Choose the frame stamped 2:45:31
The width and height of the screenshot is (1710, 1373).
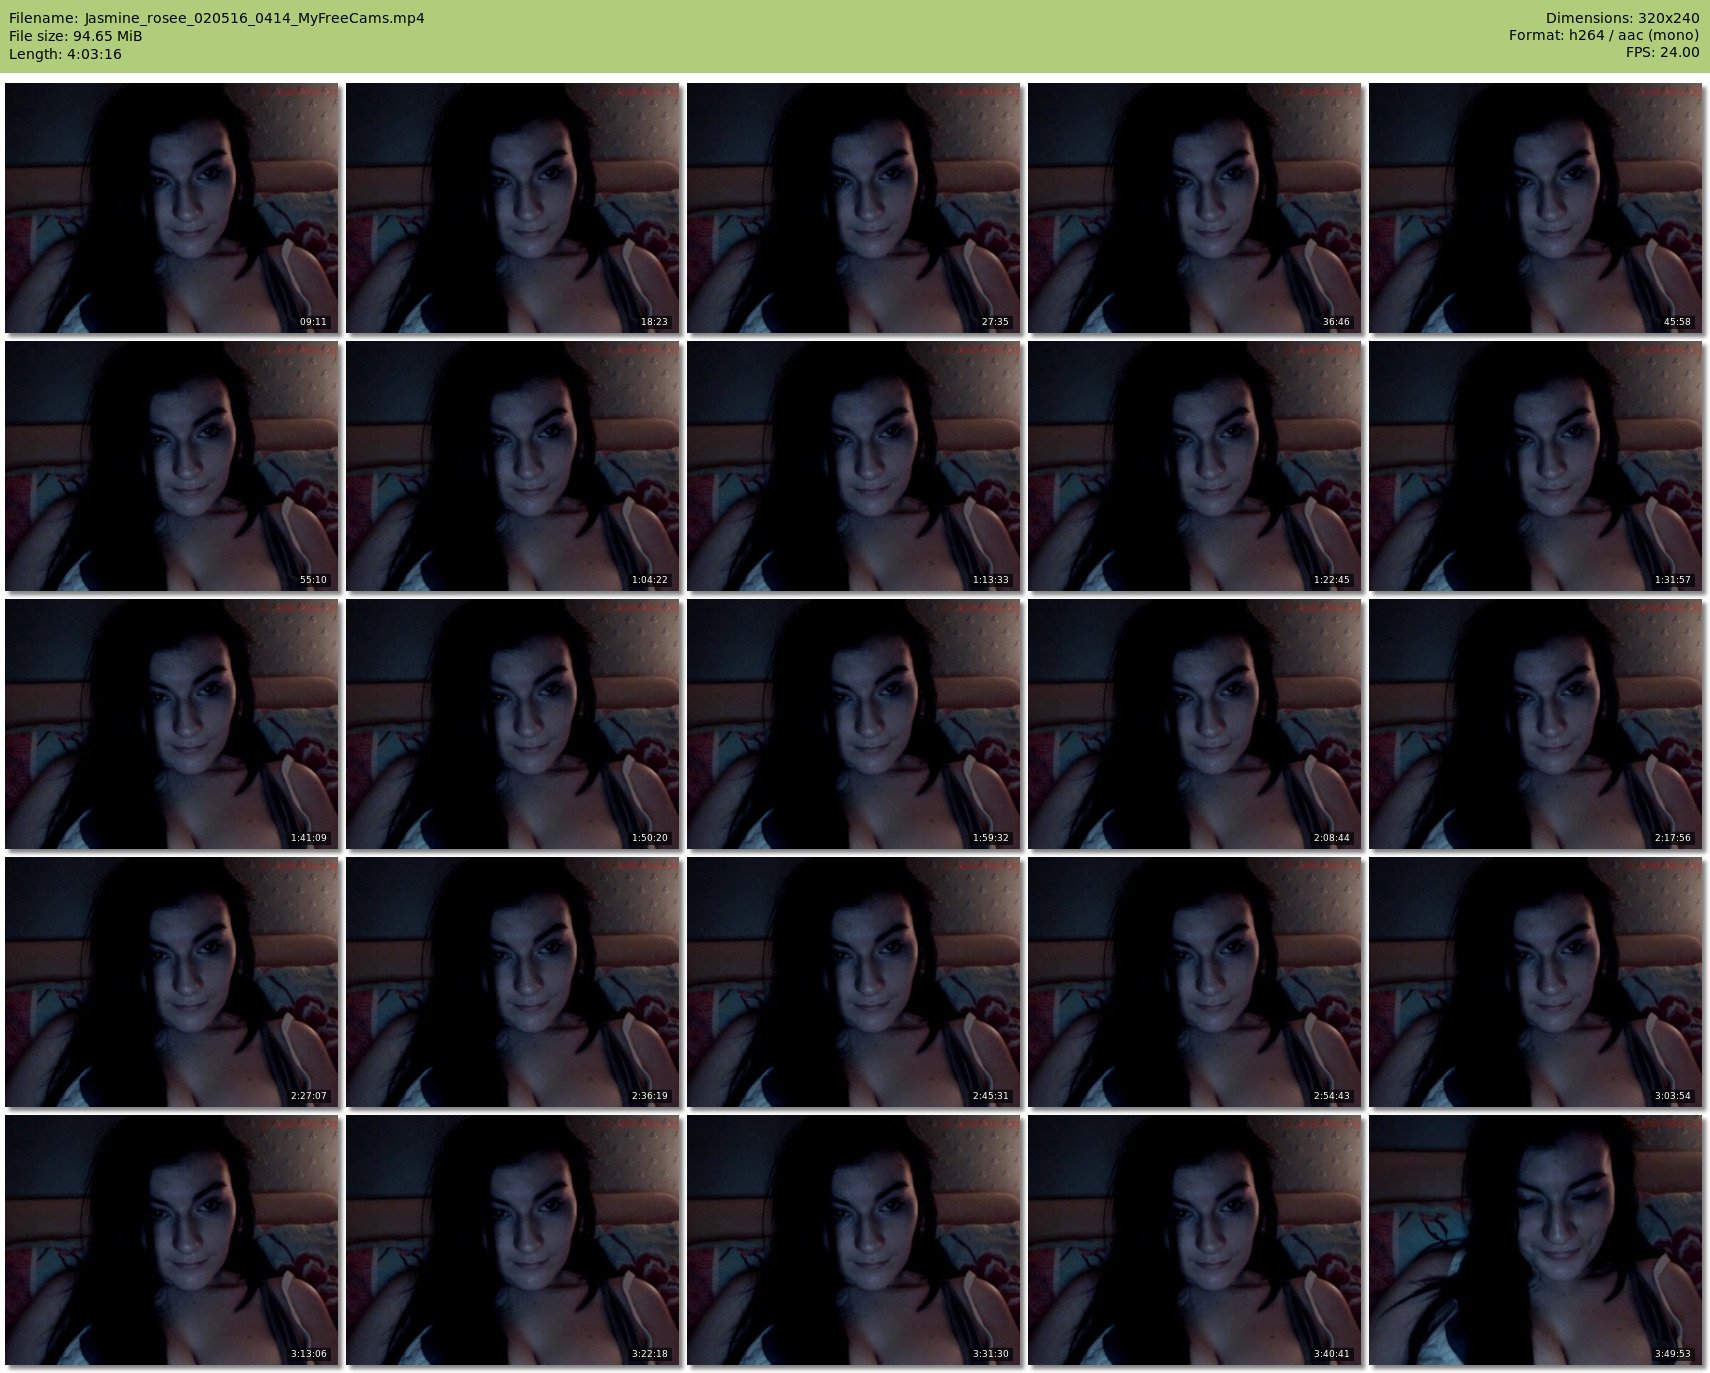[x=854, y=982]
